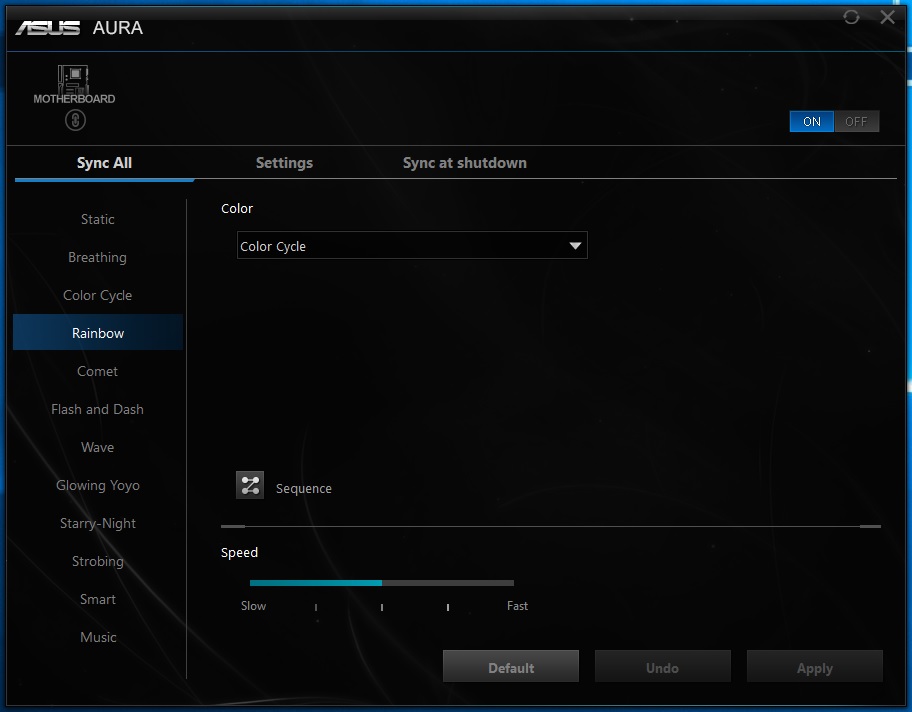Open the Color Cycle dropdown

tap(412, 245)
